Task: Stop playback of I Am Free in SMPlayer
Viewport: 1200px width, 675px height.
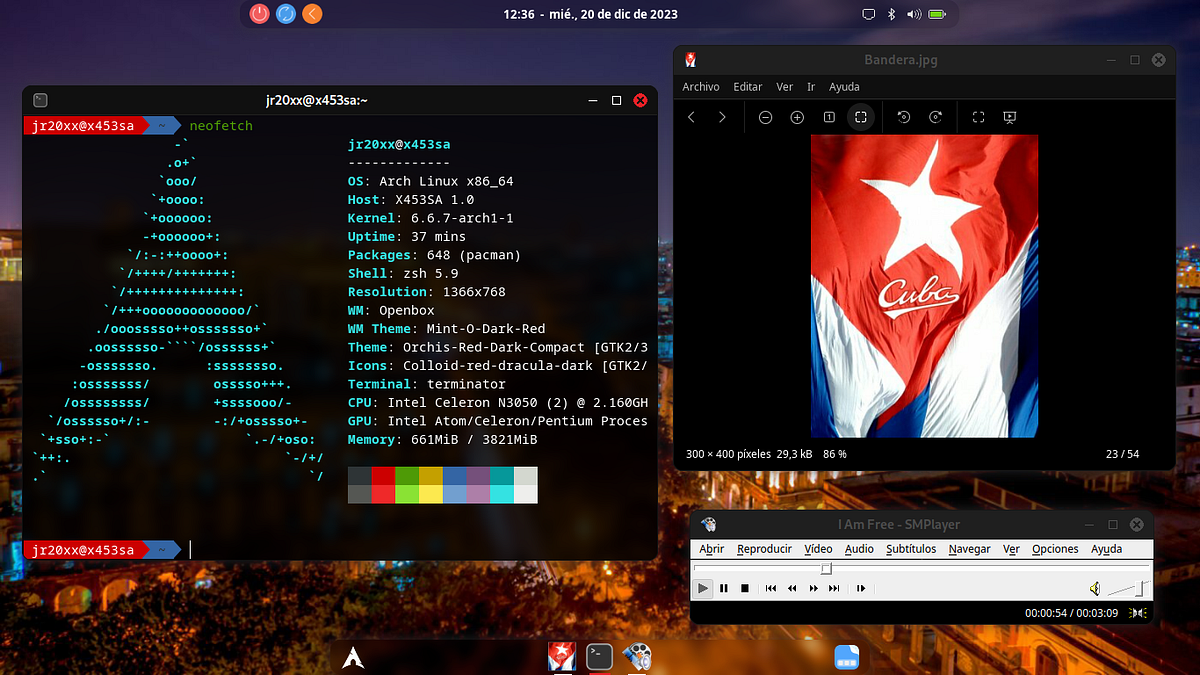Action: (745, 588)
